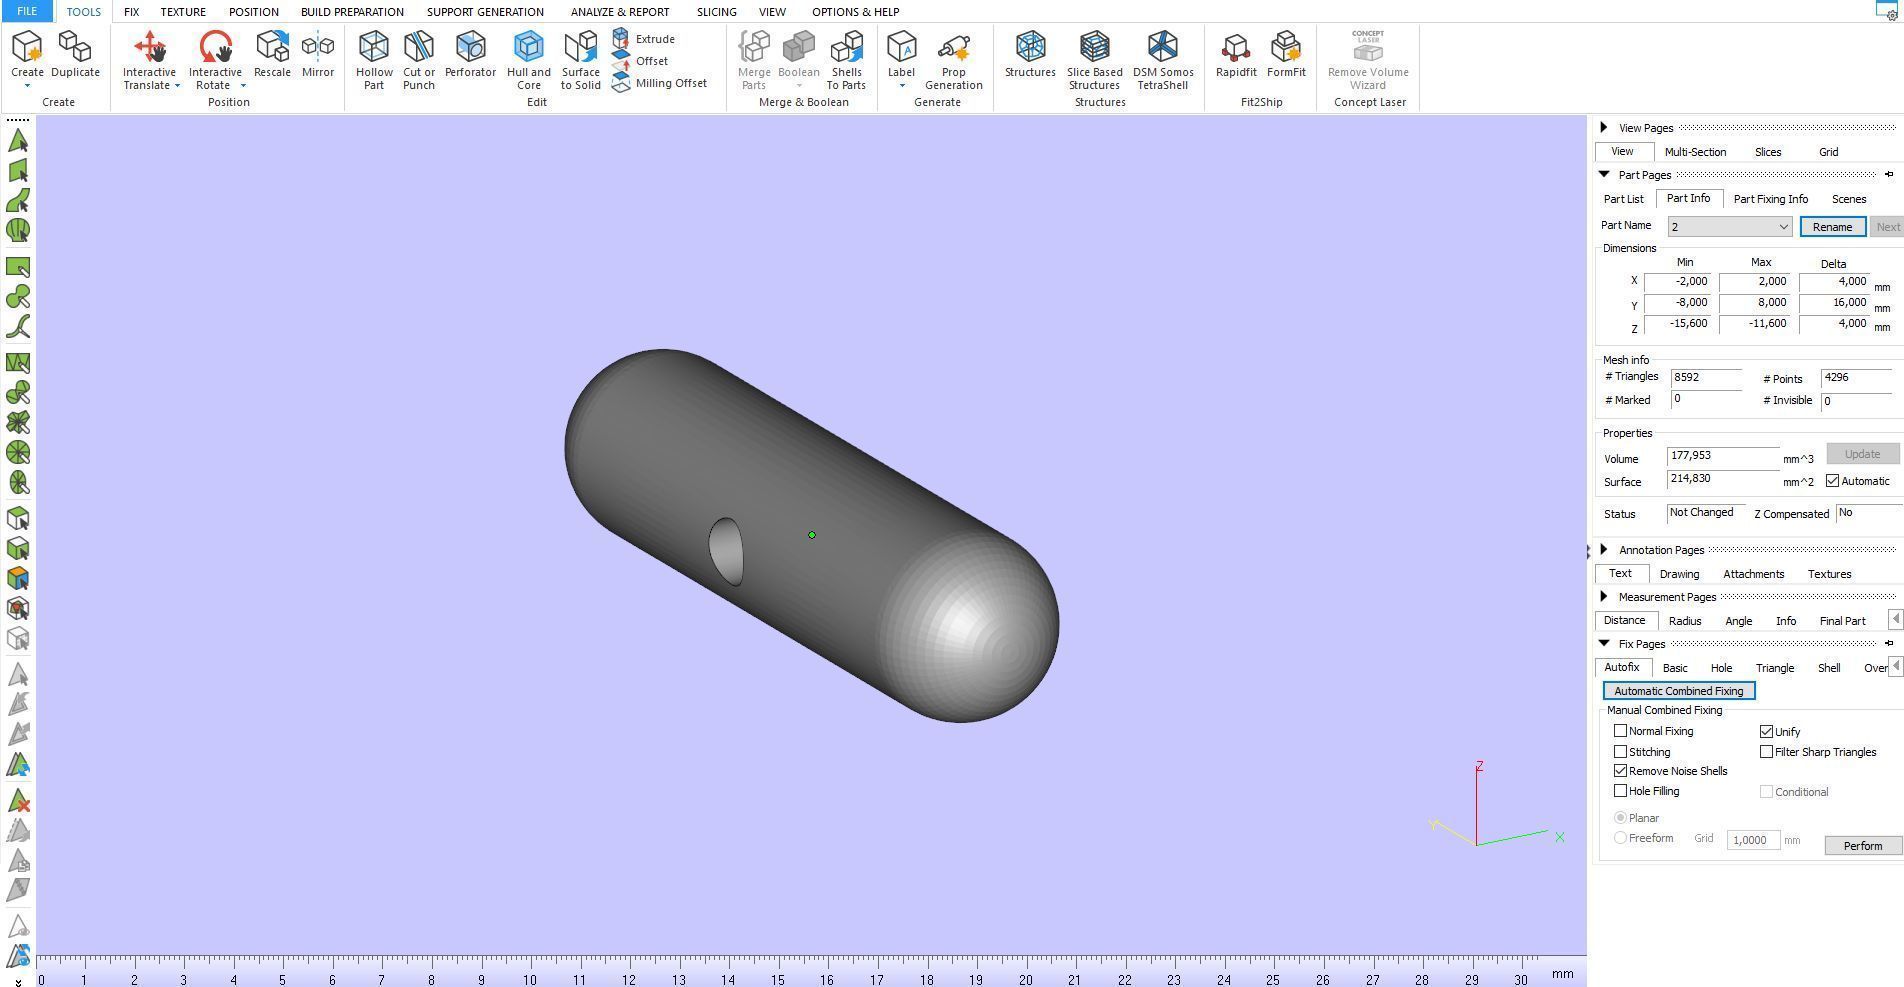Screen dimensions: 1904x987
Task: Open Slice Based Structures
Action: (1094, 60)
